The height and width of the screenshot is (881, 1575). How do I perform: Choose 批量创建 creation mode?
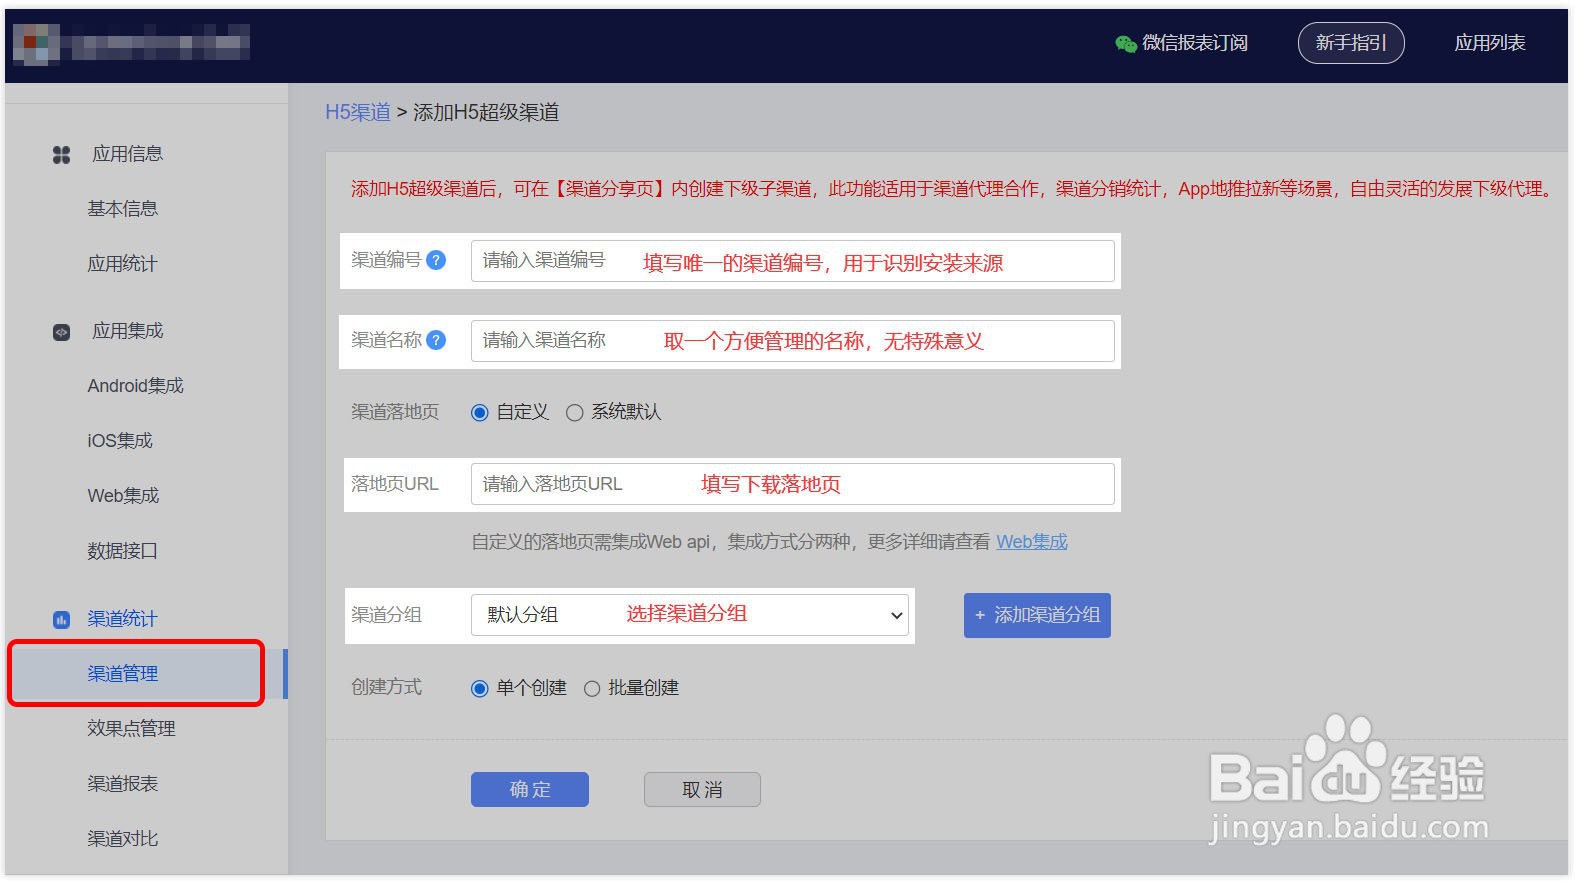point(592,689)
